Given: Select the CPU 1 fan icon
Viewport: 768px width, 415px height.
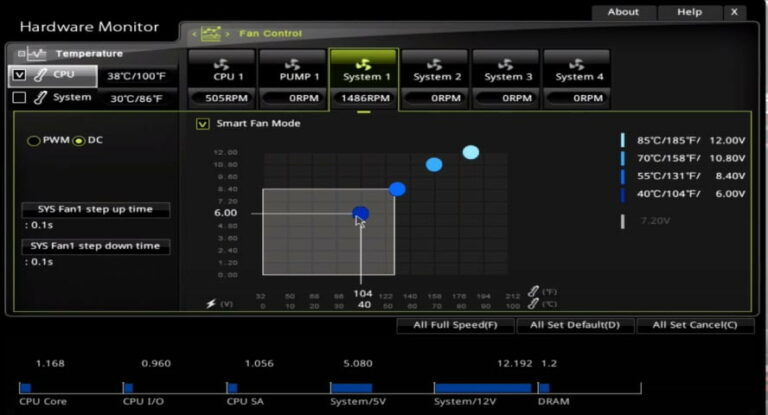Looking at the screenshot, I should tap(221, 63).
